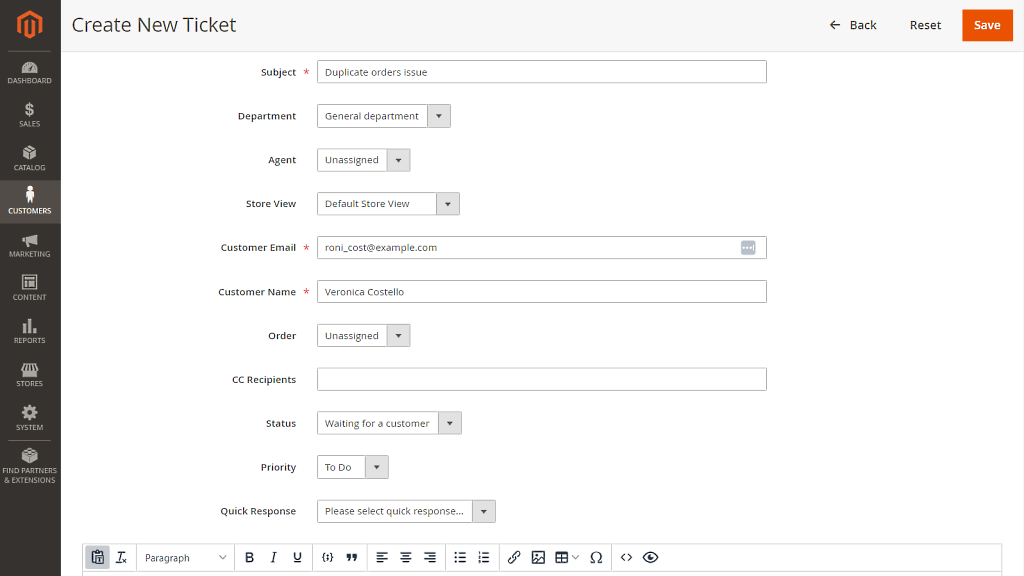Open the Status dropdown

(x=389, y=423)
